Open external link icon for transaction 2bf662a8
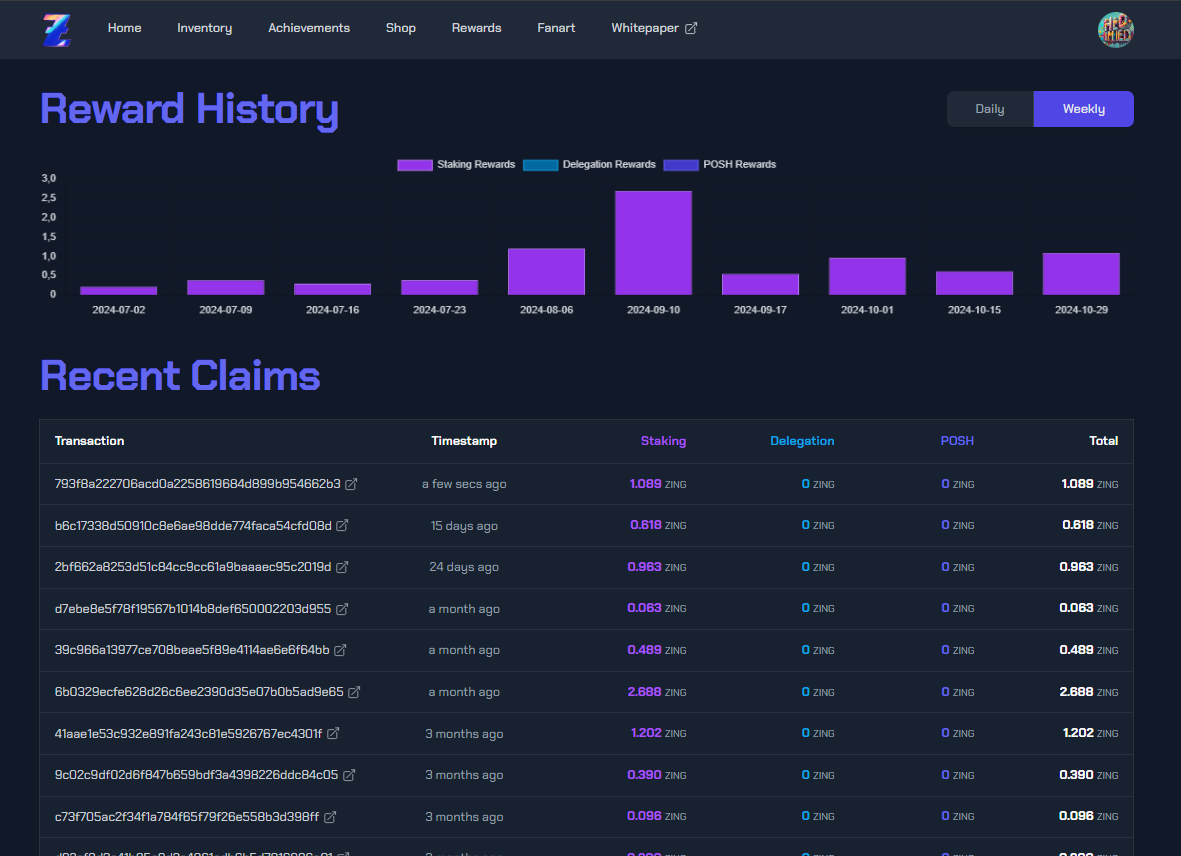The width and height of the screenshot is (1181, 856). pos(342,567)
